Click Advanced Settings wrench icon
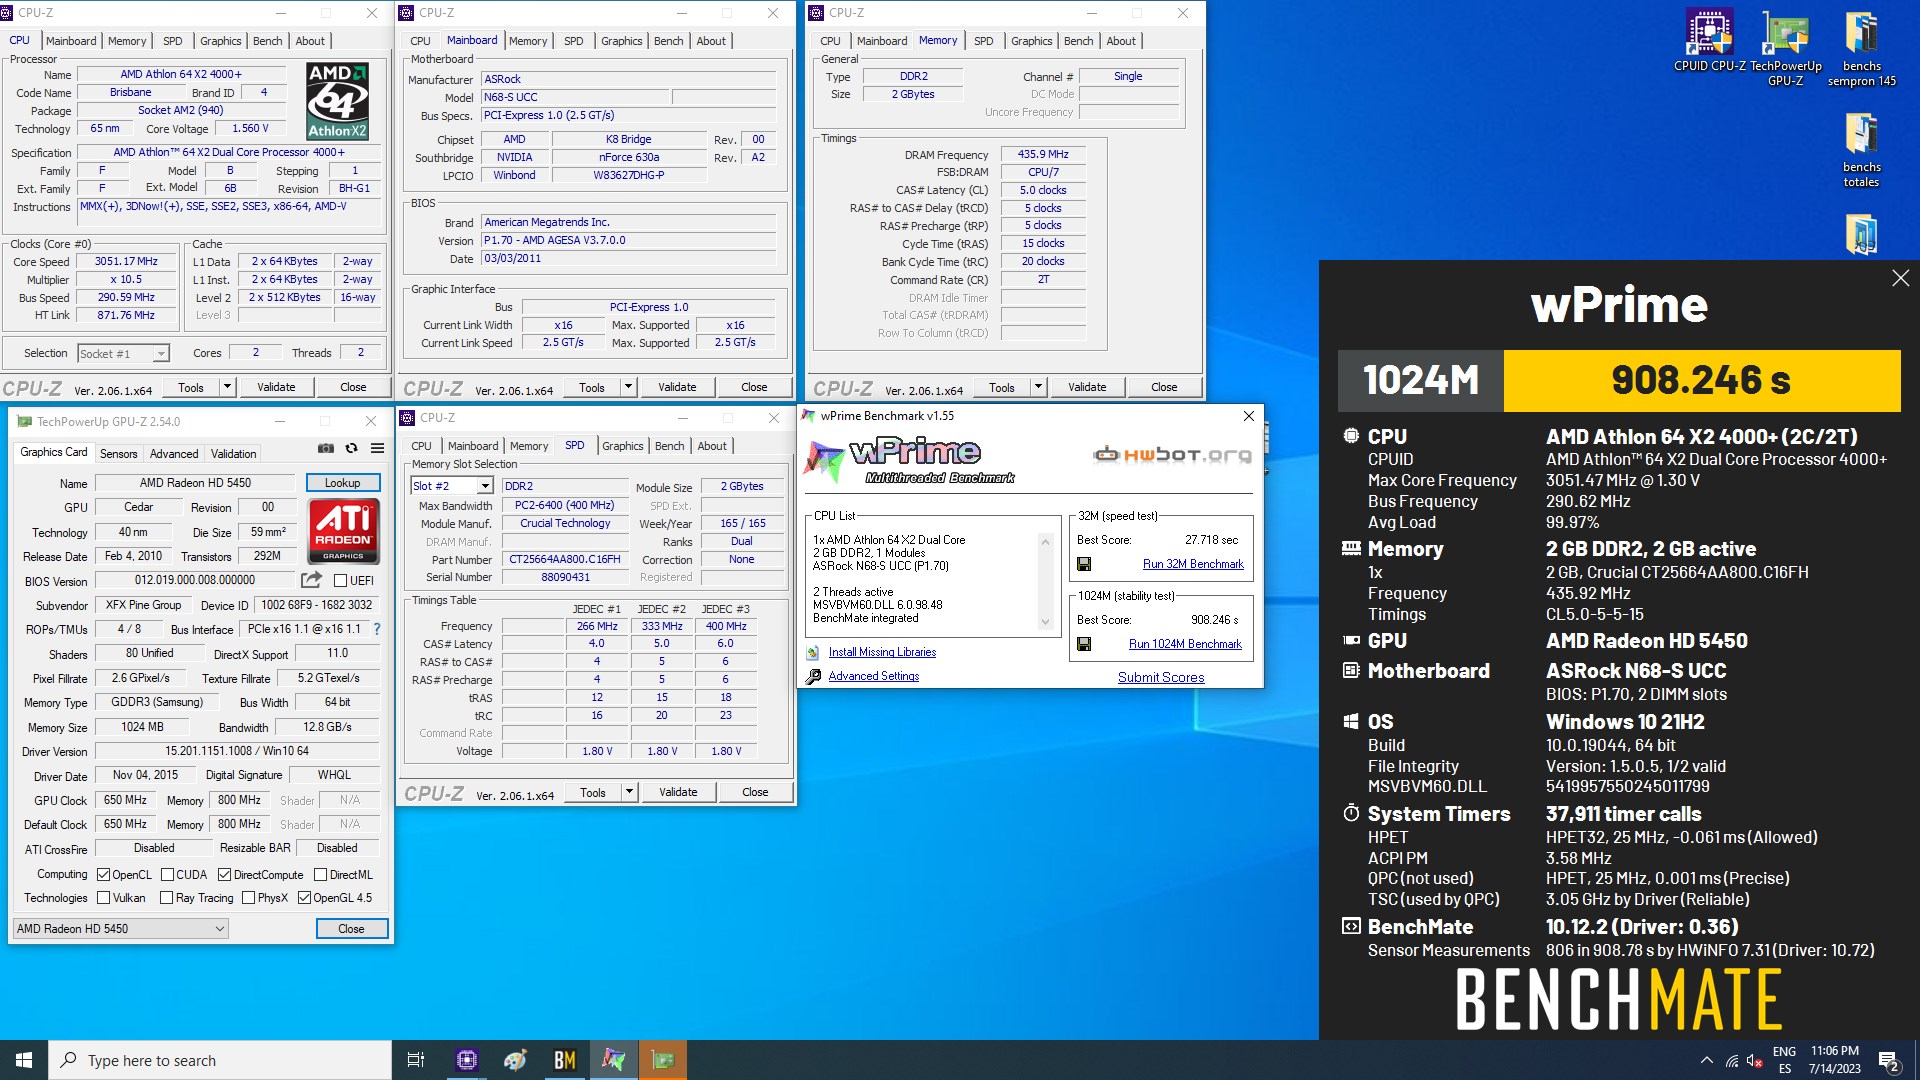The height and width of the screenshot is (1080, 1920). pyautogui.click(x=813, y=676)
